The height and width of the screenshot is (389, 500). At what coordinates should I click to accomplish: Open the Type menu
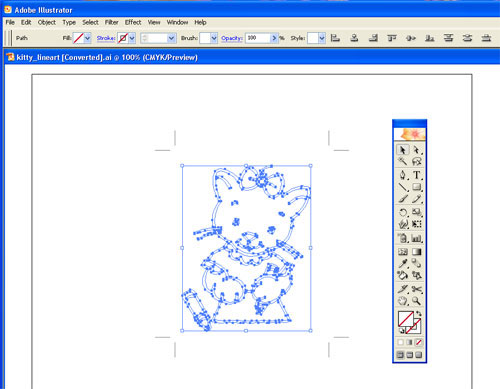pyautogui.click(x=69, y=22)
